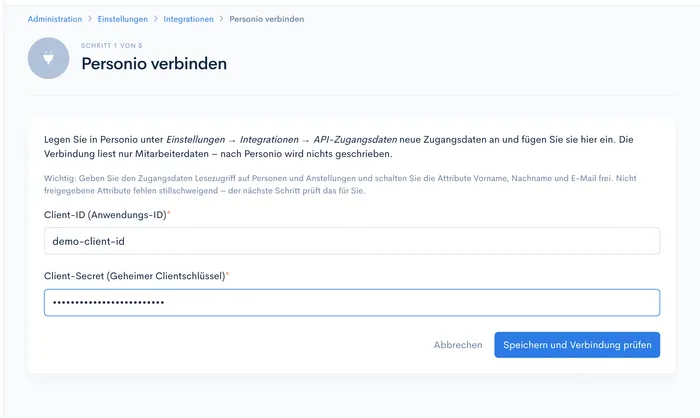The width and height of the screenshot is (700, 418).
Task: Open the Integrationen breadcrumb link
Action: [x=188, y=19]
